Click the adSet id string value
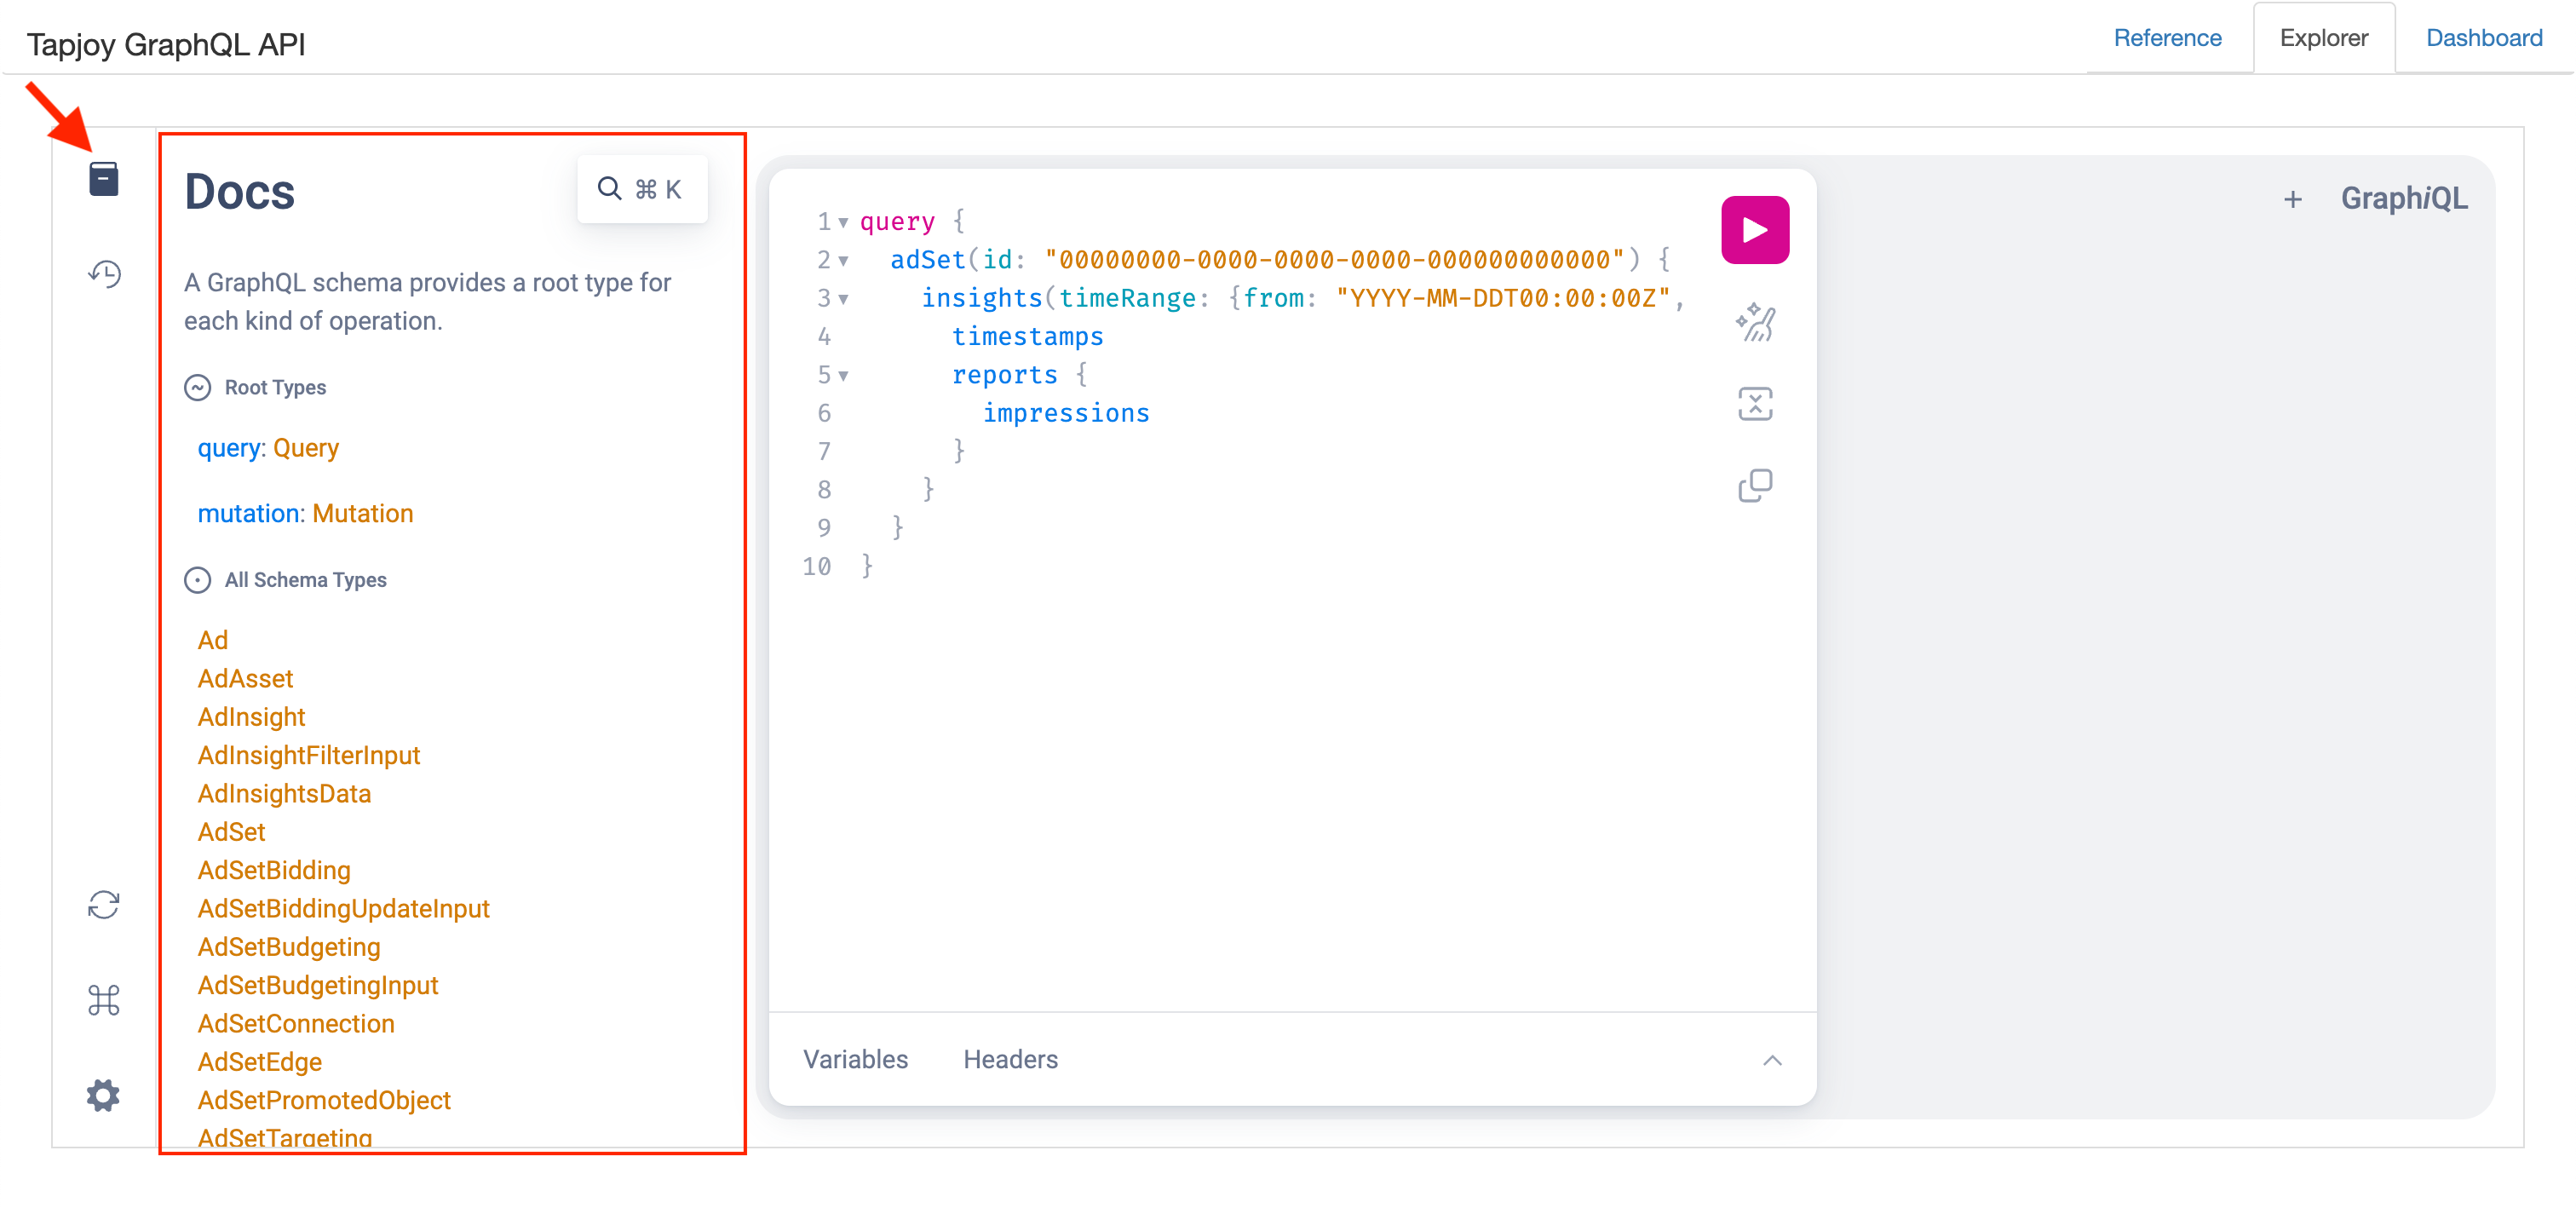2576x1208 pixels. pyautogui.click(x=1334, y=260)
